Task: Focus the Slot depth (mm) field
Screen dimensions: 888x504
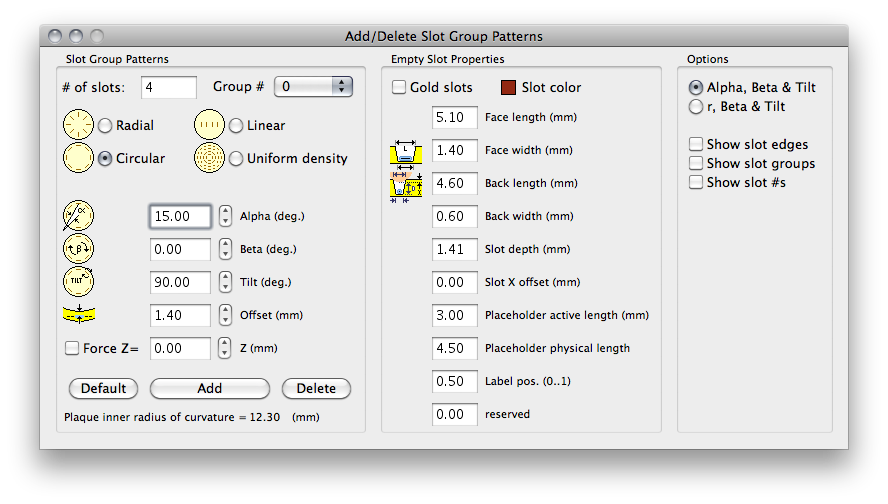Action: (x=455, y=249)
